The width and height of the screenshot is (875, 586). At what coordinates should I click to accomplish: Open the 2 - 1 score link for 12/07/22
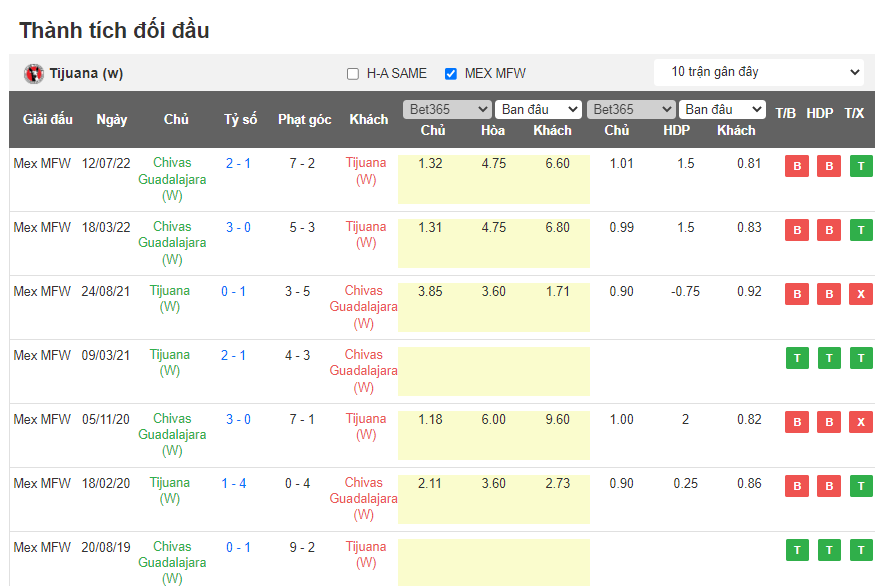(238, 163)
